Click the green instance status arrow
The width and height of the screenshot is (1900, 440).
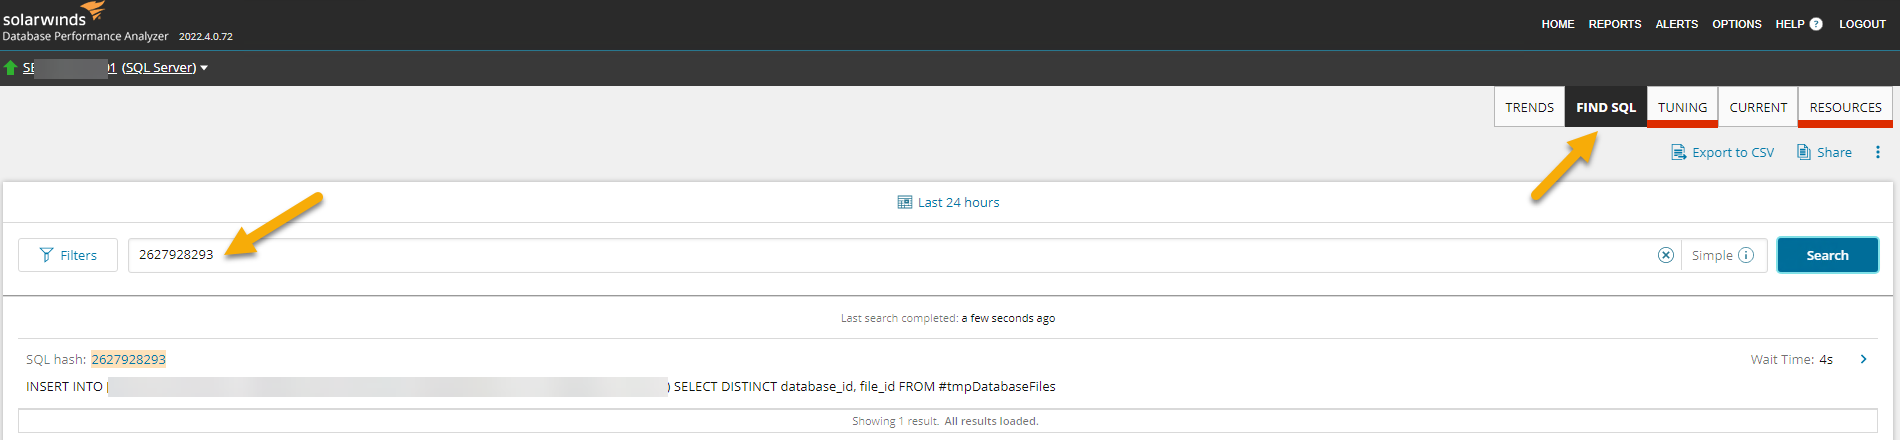[x=11, y=68]
